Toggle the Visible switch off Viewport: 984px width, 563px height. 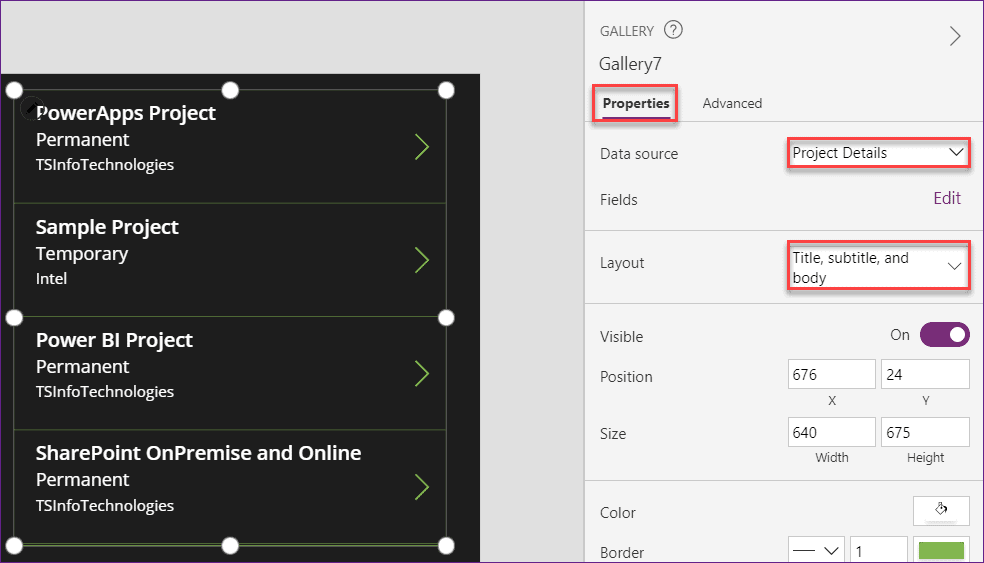(x=944, y=335)
